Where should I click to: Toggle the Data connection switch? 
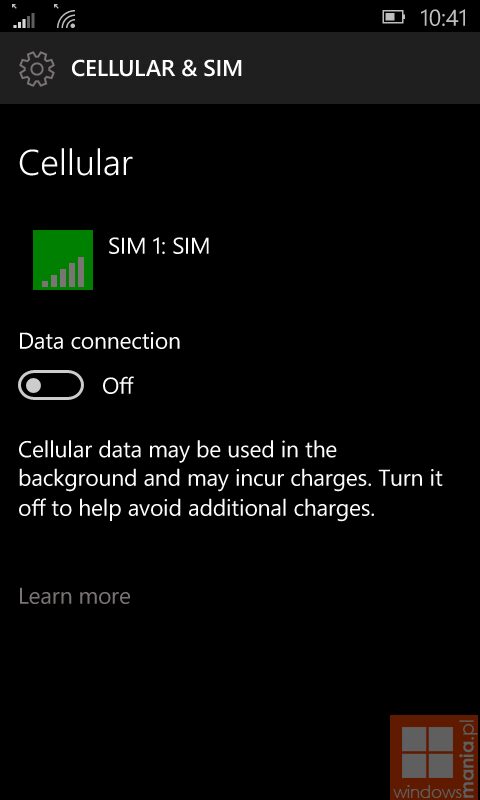coord(51,385)
